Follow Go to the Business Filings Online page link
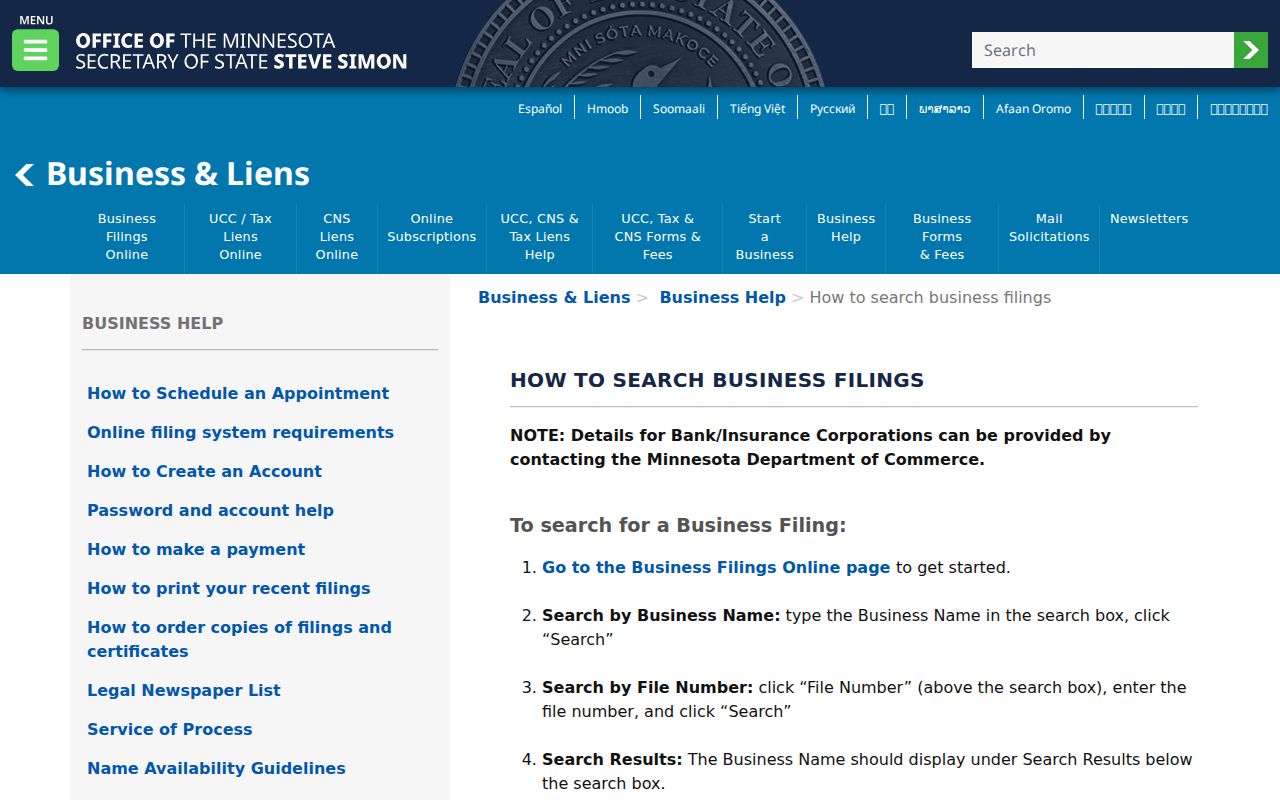The width and height of the screenshot is (1280, 800). pos(716,568)
